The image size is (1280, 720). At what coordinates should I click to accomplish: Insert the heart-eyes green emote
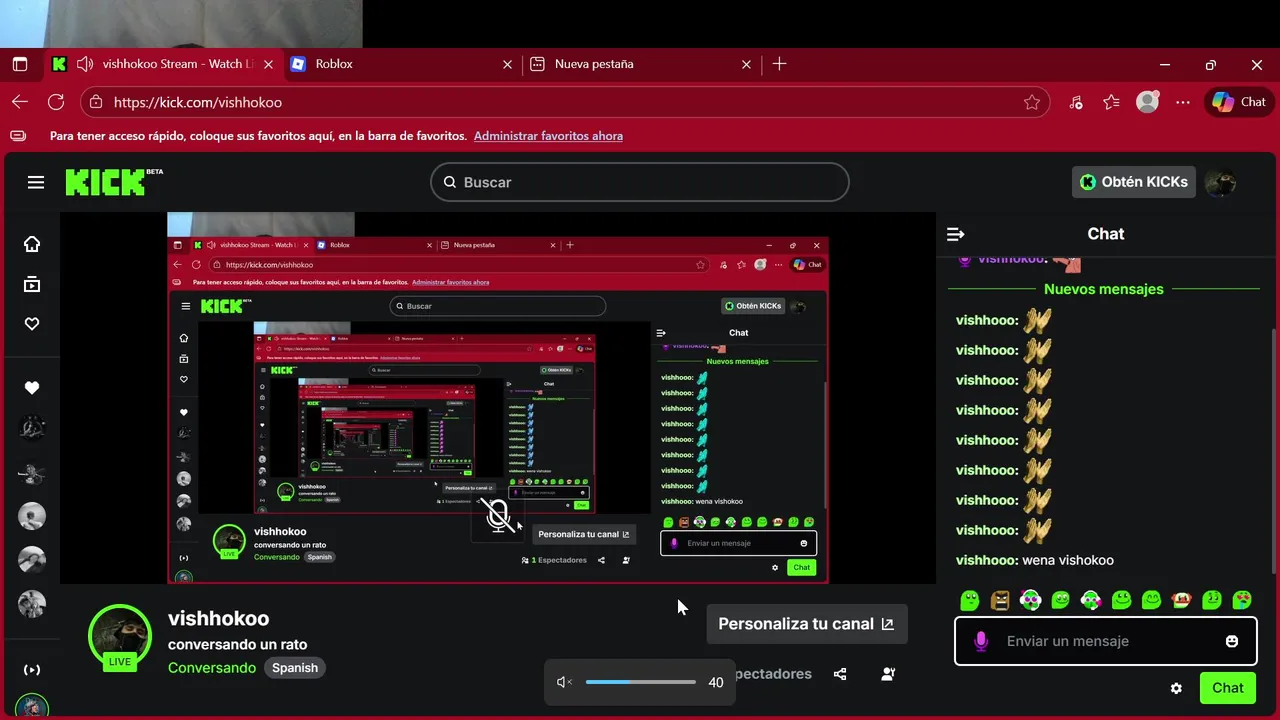(1242, 600)
